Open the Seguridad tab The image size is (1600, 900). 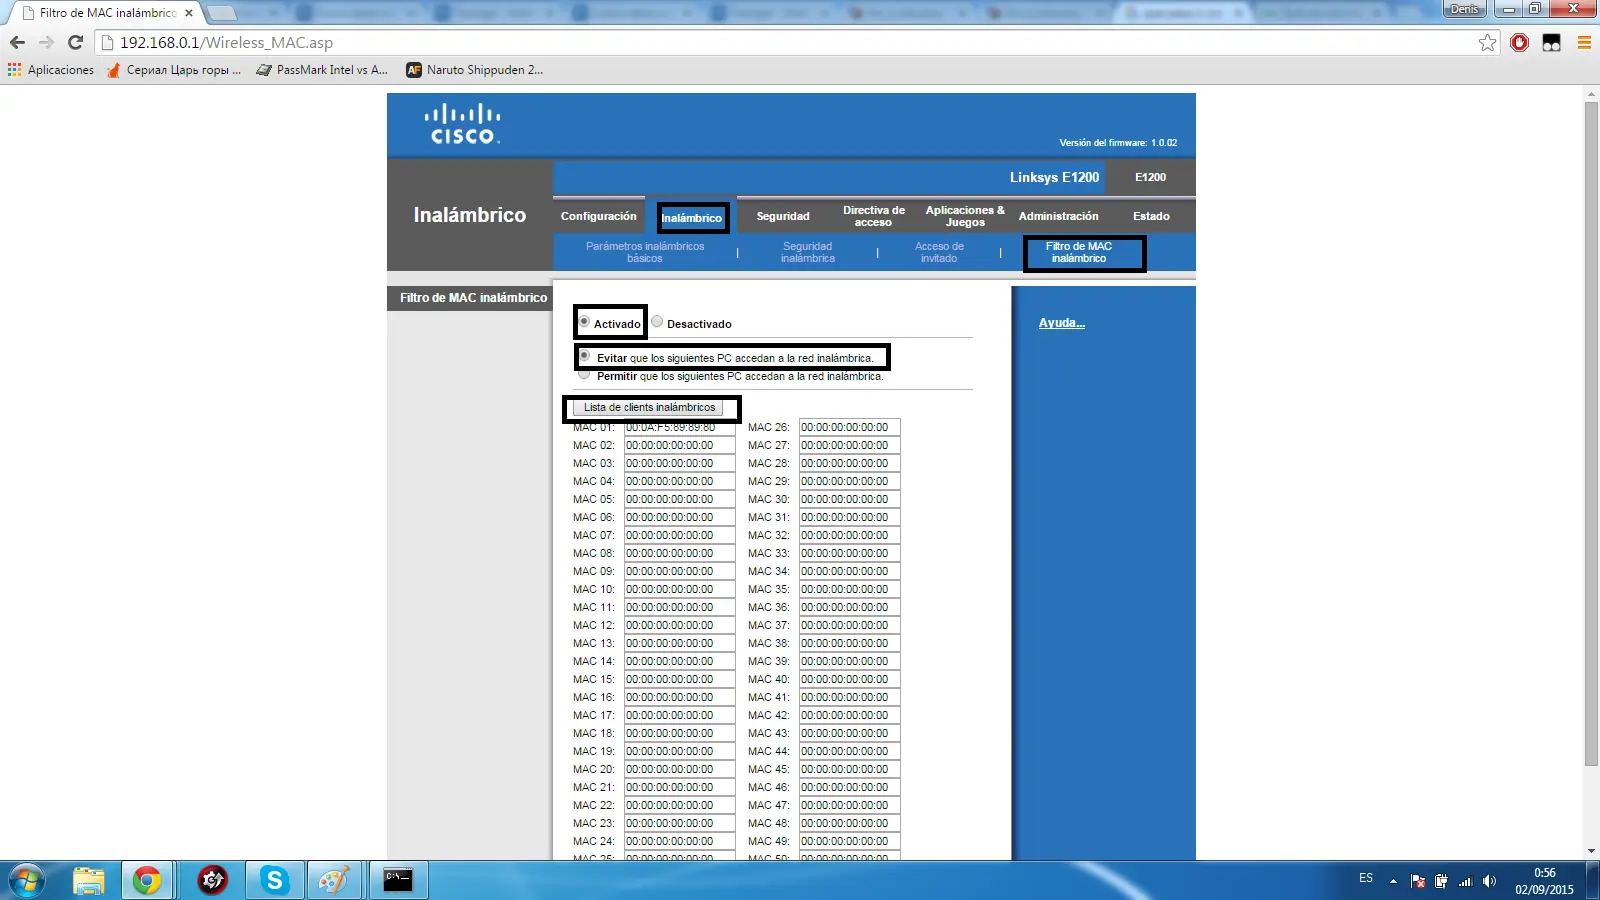click(783, 216)
